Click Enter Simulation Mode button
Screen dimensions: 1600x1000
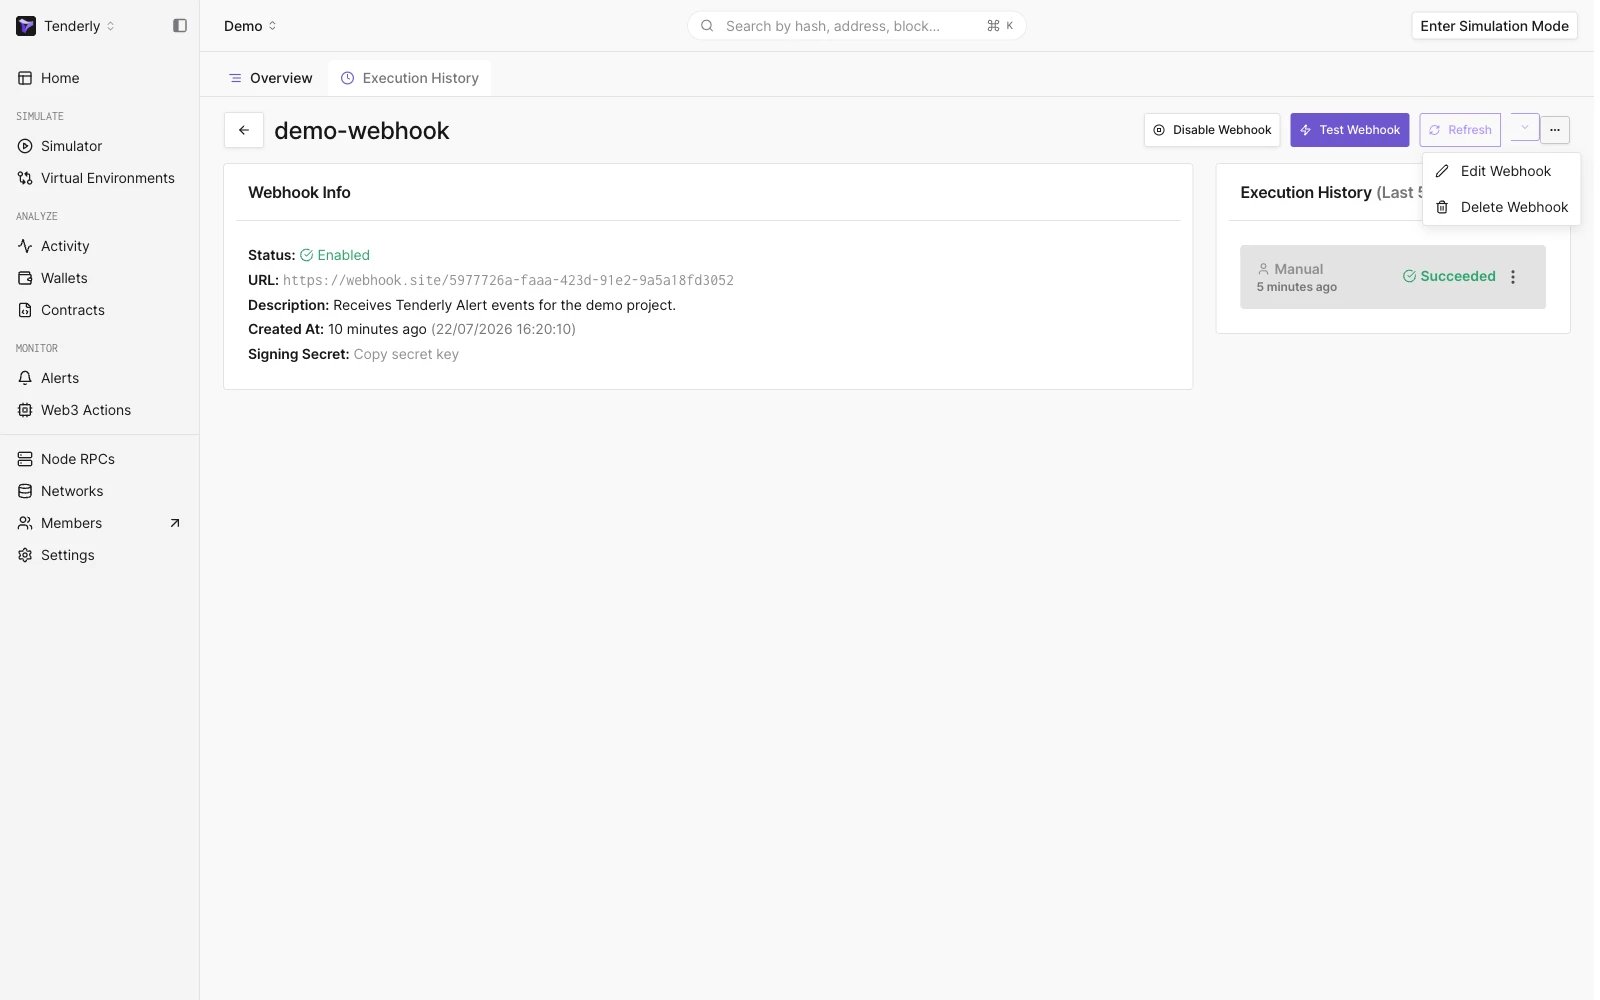click(x=1494, y=26)
